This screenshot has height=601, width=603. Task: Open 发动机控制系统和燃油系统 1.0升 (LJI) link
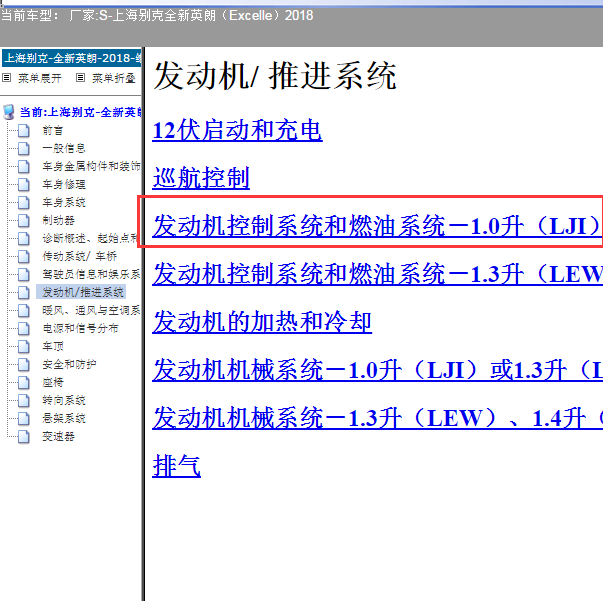(377, 226)
